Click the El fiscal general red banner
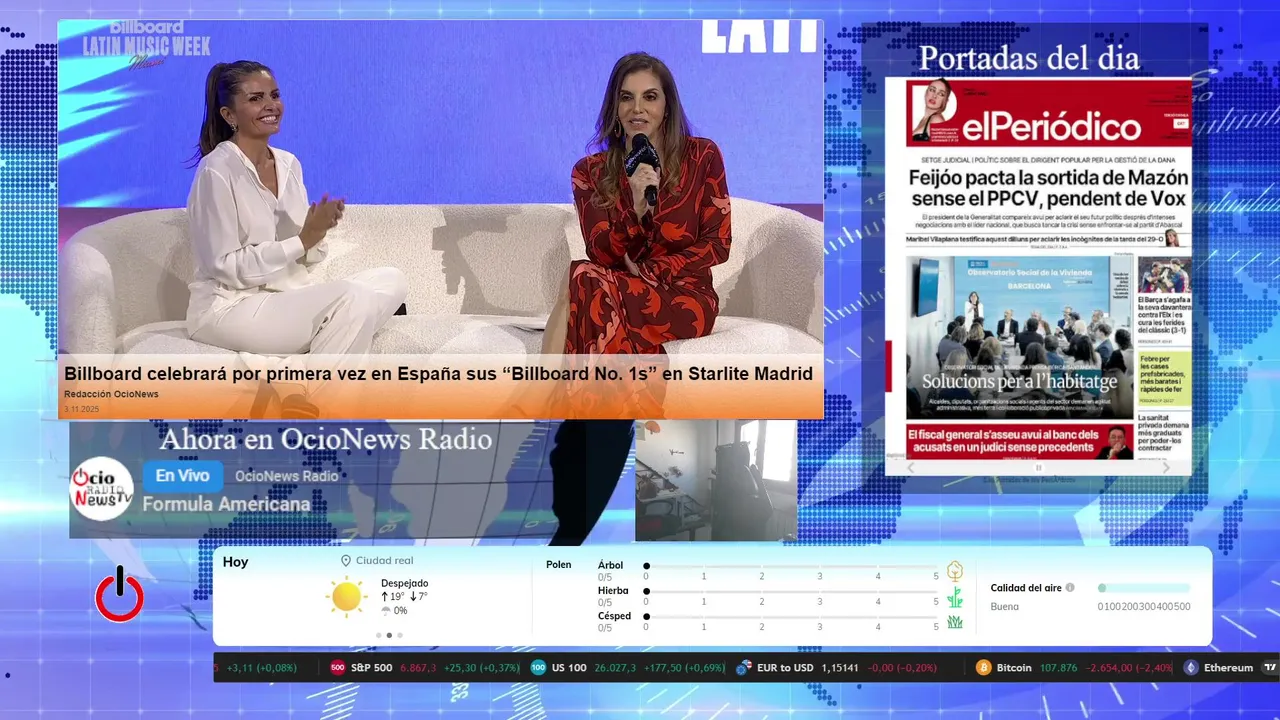Screen dimensions: 1280x720 point(1019,441)
